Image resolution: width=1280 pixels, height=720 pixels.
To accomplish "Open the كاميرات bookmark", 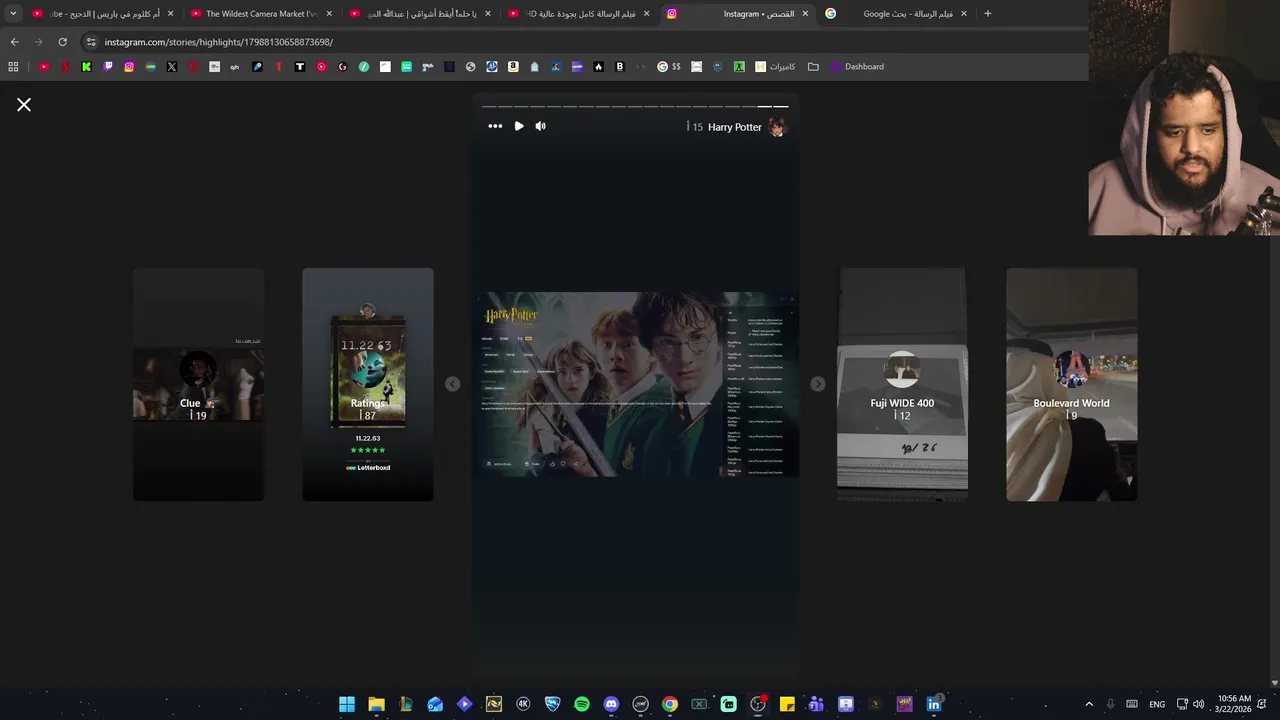I will point(775,67).
